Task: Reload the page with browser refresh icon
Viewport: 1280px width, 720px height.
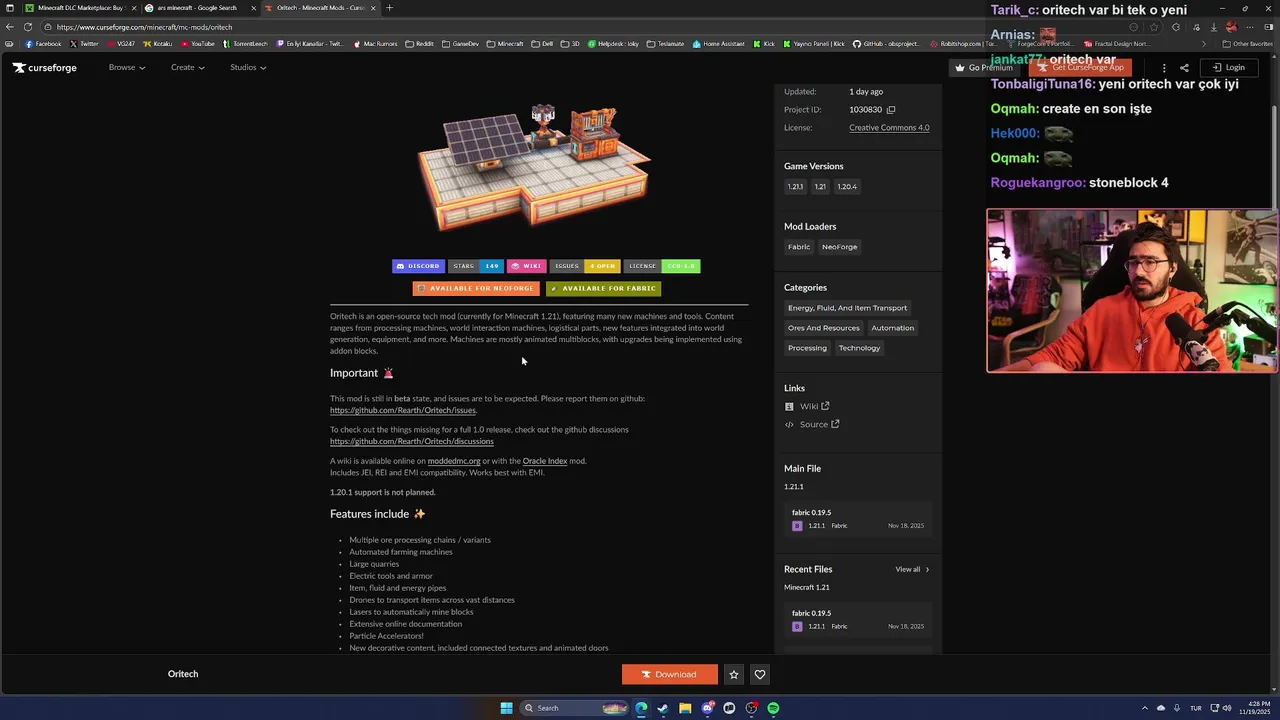Action: click(27, 27)
